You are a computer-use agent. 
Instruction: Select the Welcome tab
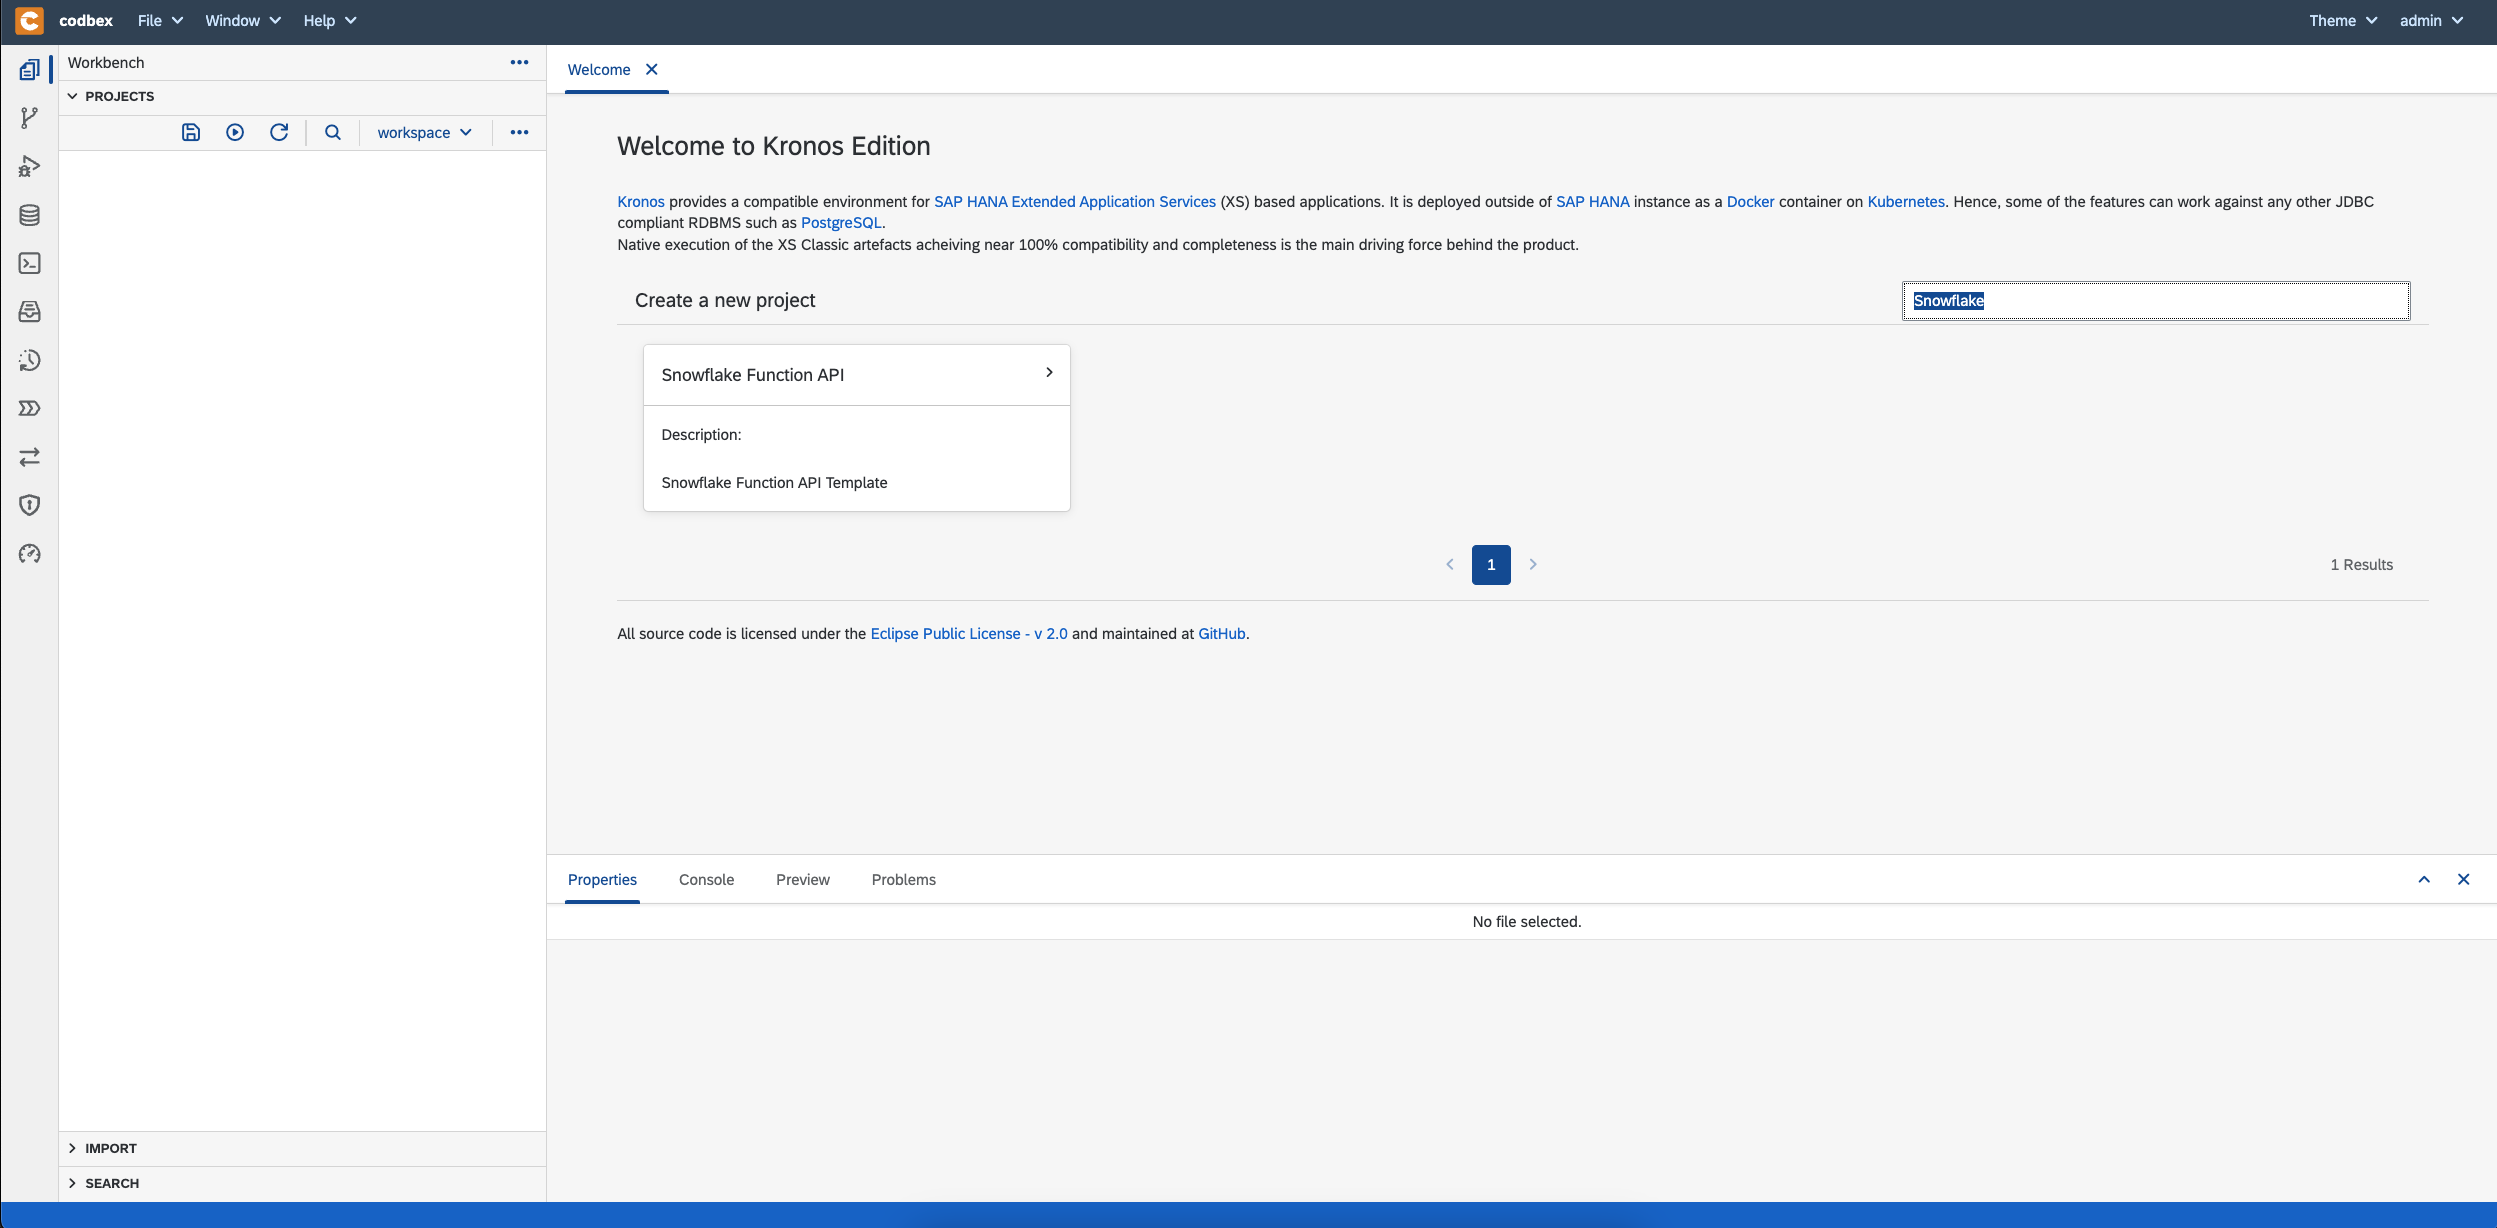599,69
